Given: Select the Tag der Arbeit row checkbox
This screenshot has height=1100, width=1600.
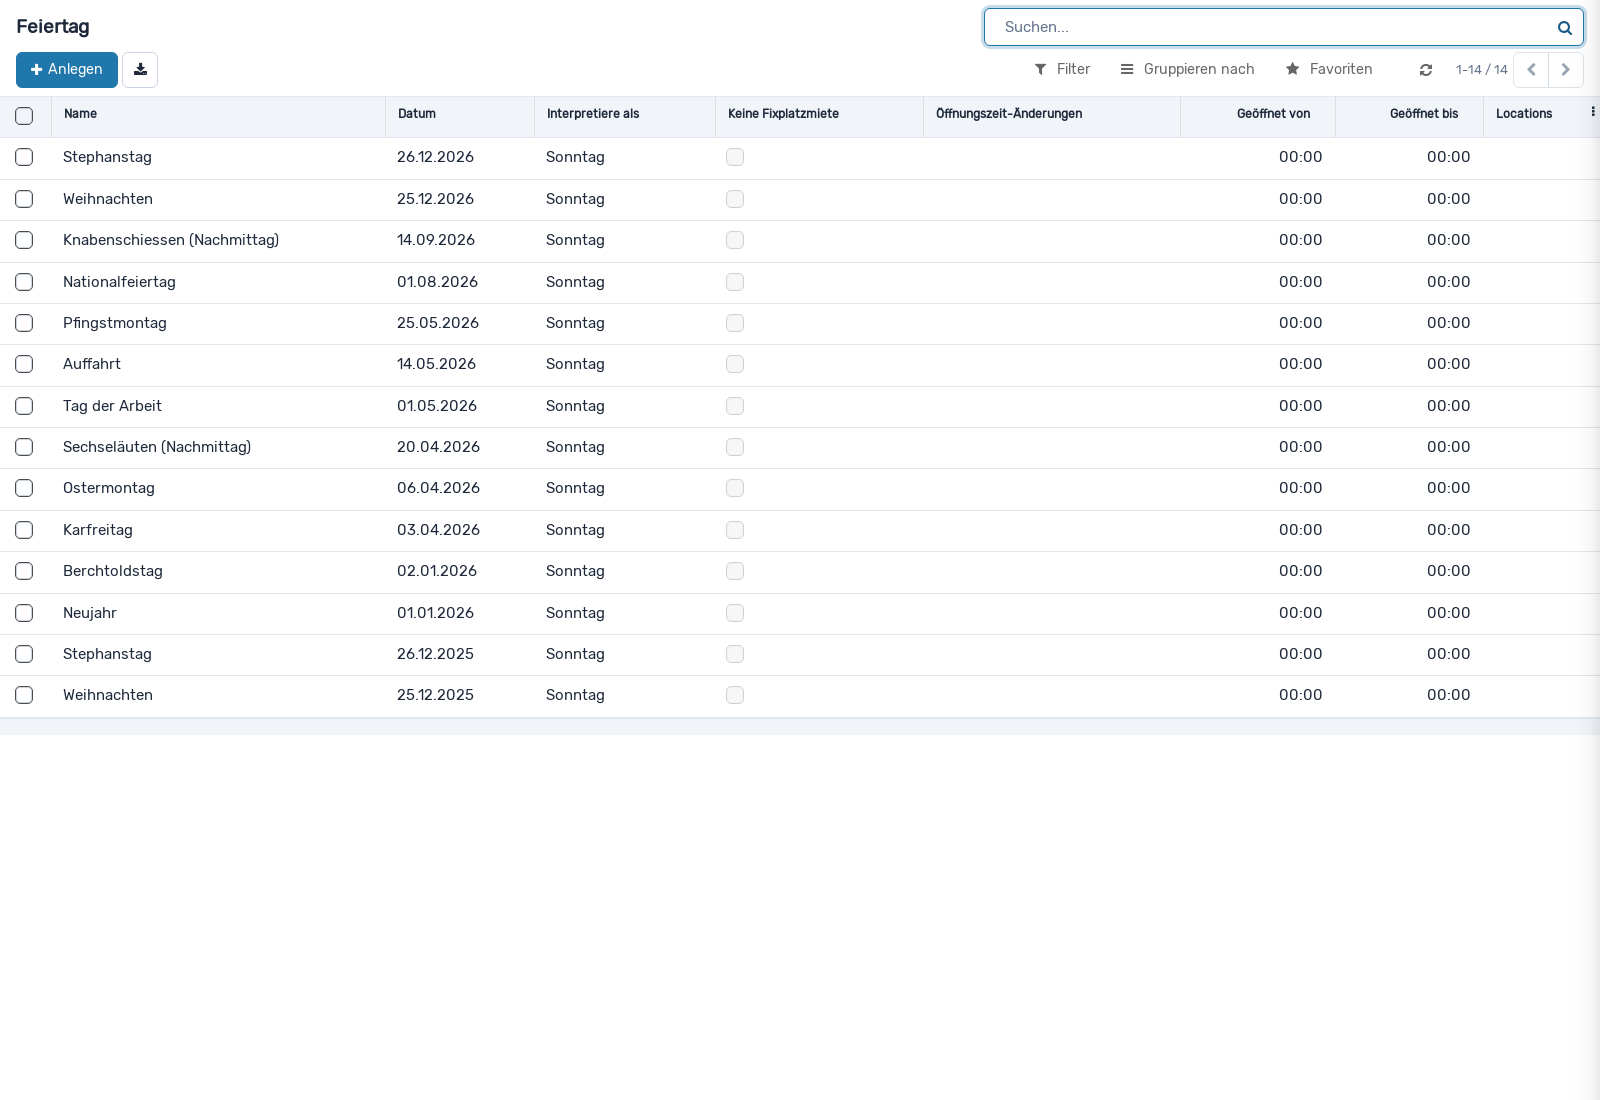Looking at the screenshot, I should [x=24, y=406].
